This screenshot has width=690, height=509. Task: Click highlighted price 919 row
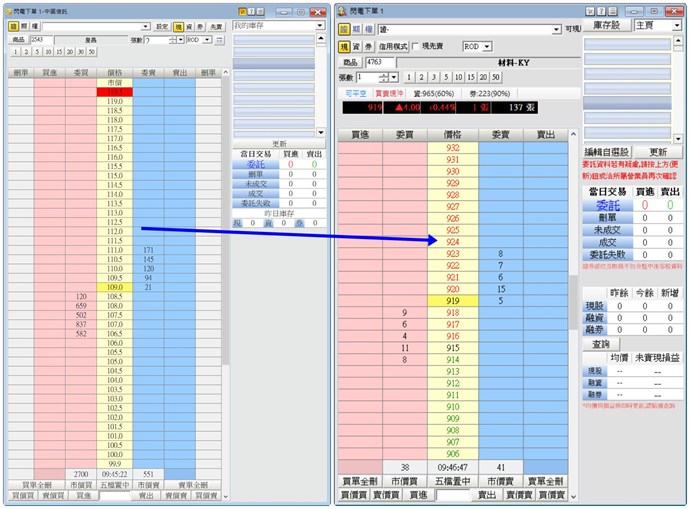[x=453, y=301]
